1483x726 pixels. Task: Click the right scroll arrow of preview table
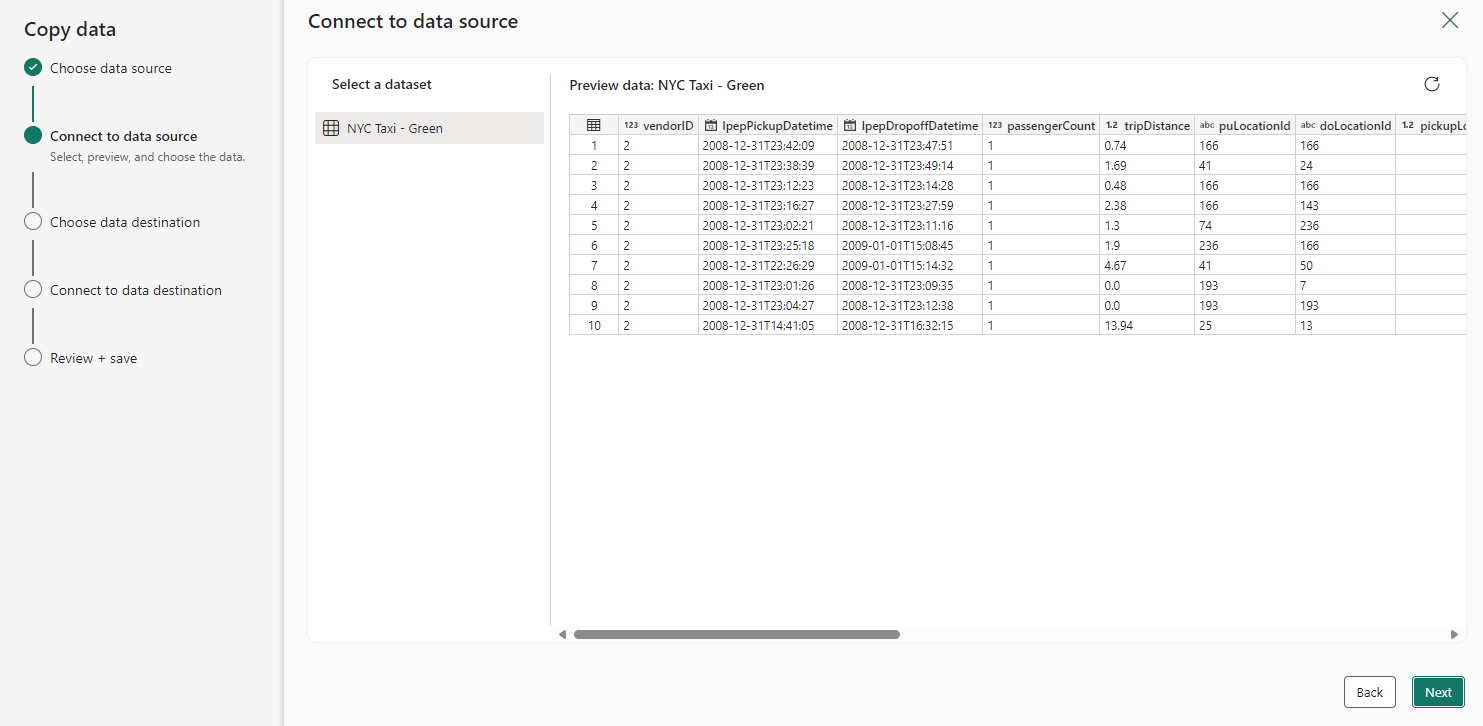pyautogui.click(x=1454, y=634)
